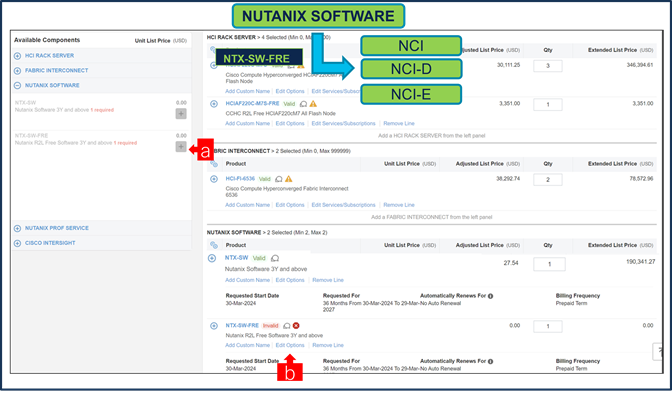672x395 pixels.
Task: Click info icon beside first Automatically Renews For
Action: pos(490,296)
